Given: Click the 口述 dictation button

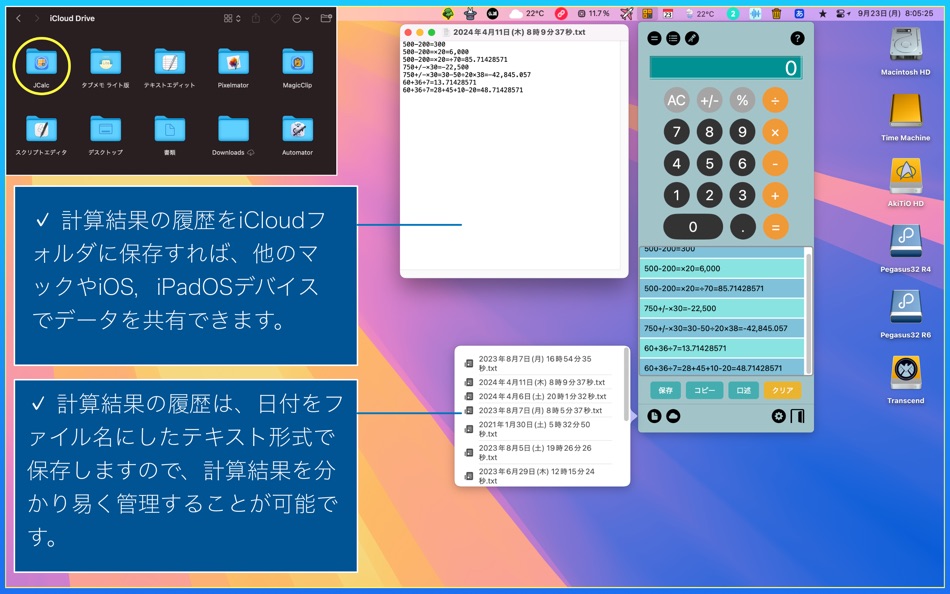Looking at the screenshot, I should 743,390.
